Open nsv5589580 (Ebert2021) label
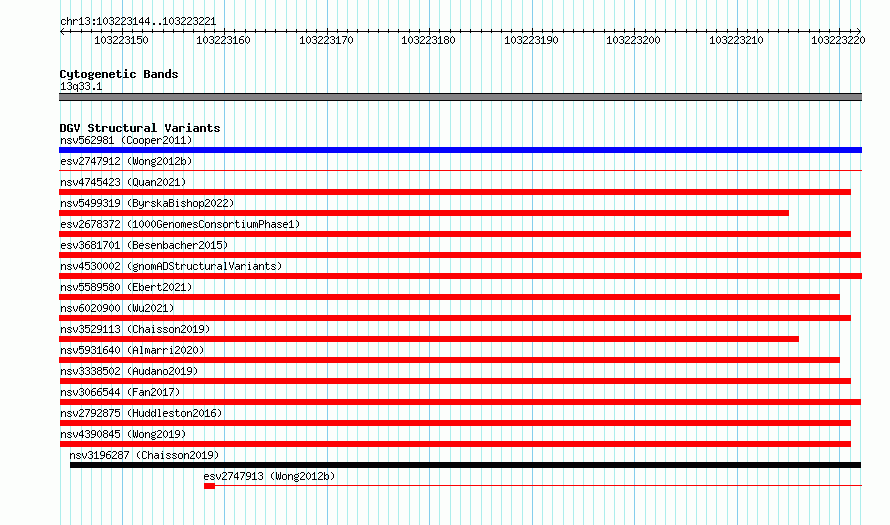The image size is (890, 525). click(126, 287)
